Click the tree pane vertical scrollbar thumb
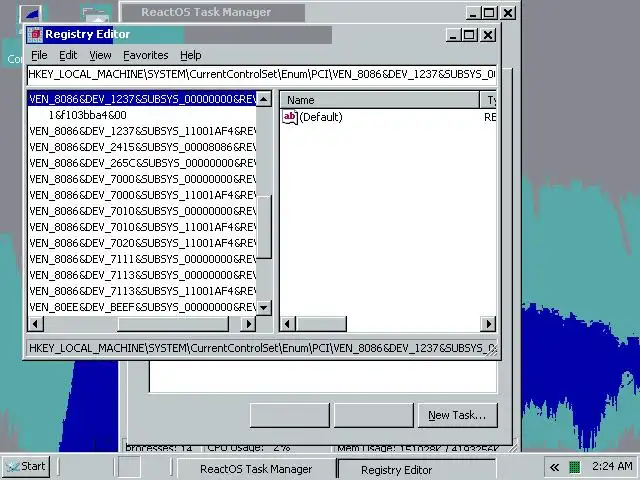Screen dimensions: 640x480 tap(264, 227)
